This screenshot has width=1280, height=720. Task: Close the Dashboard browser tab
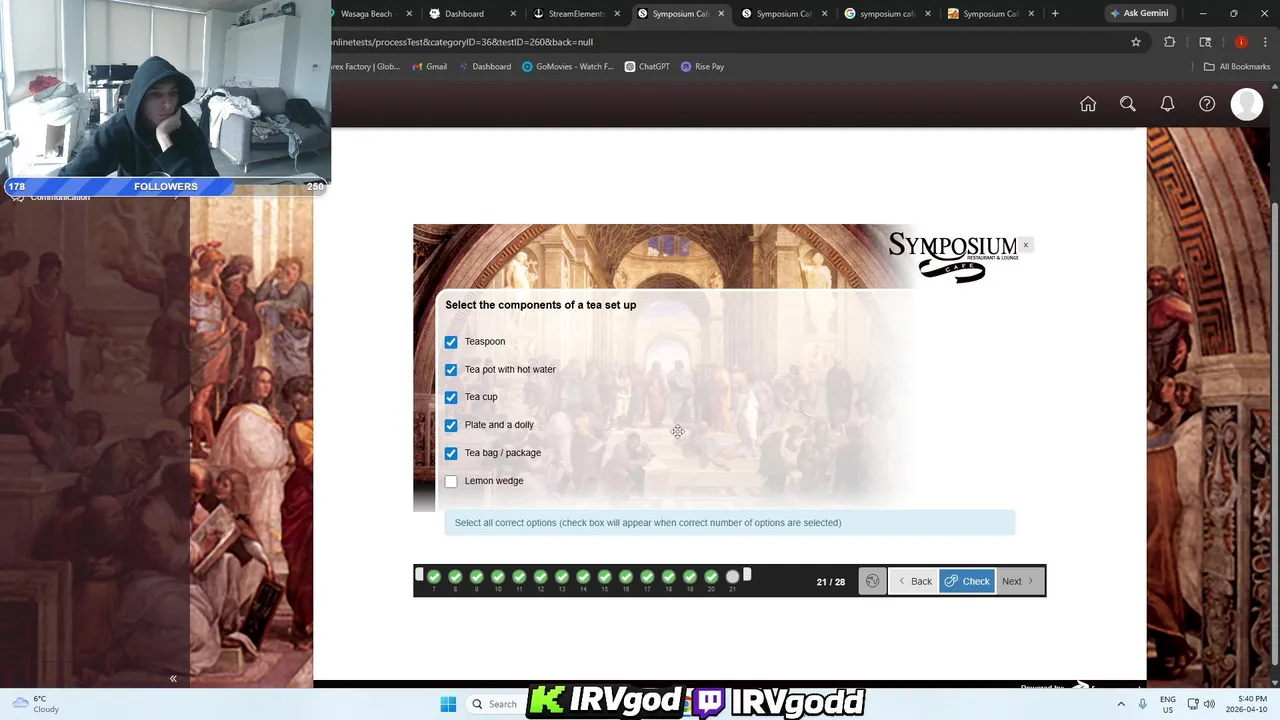513,14
